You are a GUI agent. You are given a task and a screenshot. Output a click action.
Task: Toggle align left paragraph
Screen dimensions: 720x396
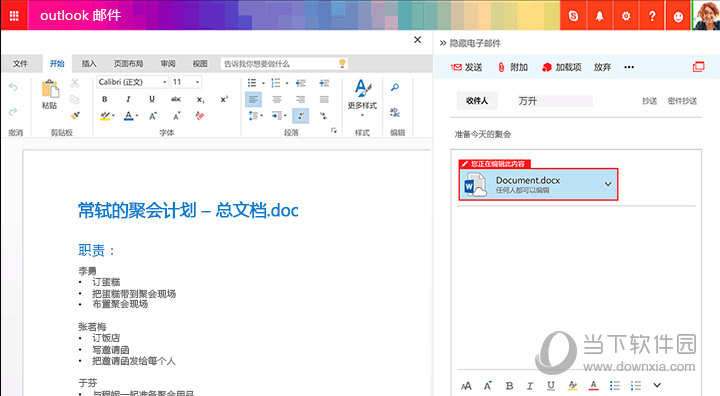click(253, 99)
